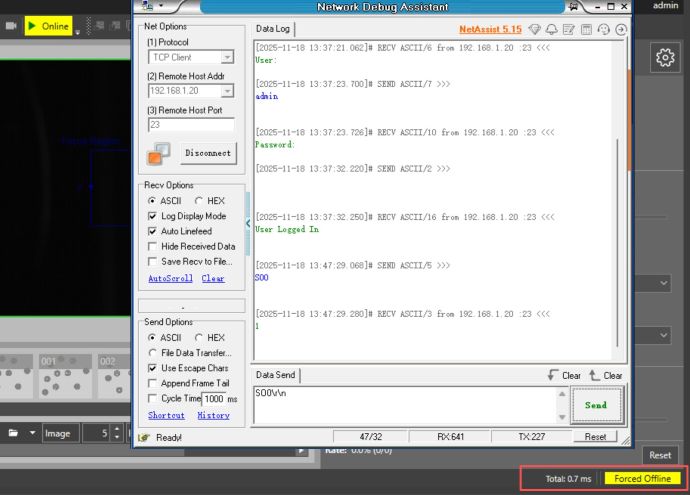The width and height of the screenshot is (690, 495).
Task: Click the Remote Host Port field
Action: click(191, 125)
